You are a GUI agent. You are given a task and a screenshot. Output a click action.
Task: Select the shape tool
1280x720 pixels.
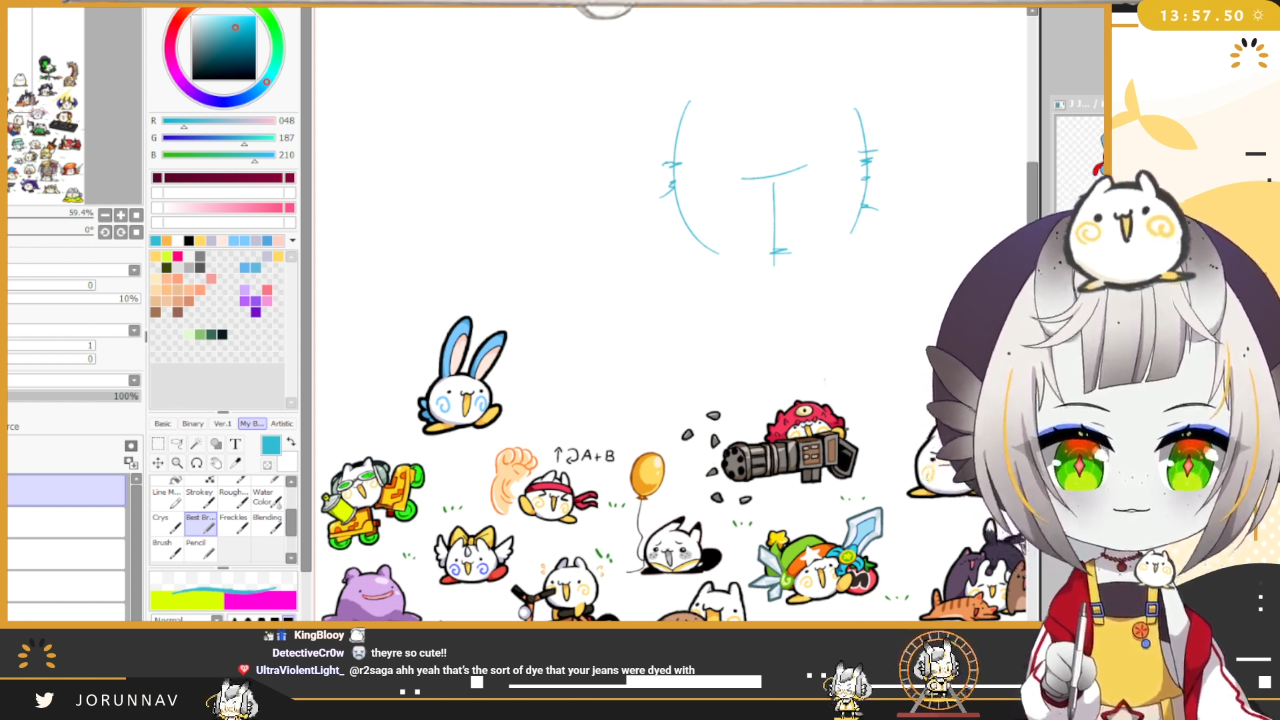[216, 444]
